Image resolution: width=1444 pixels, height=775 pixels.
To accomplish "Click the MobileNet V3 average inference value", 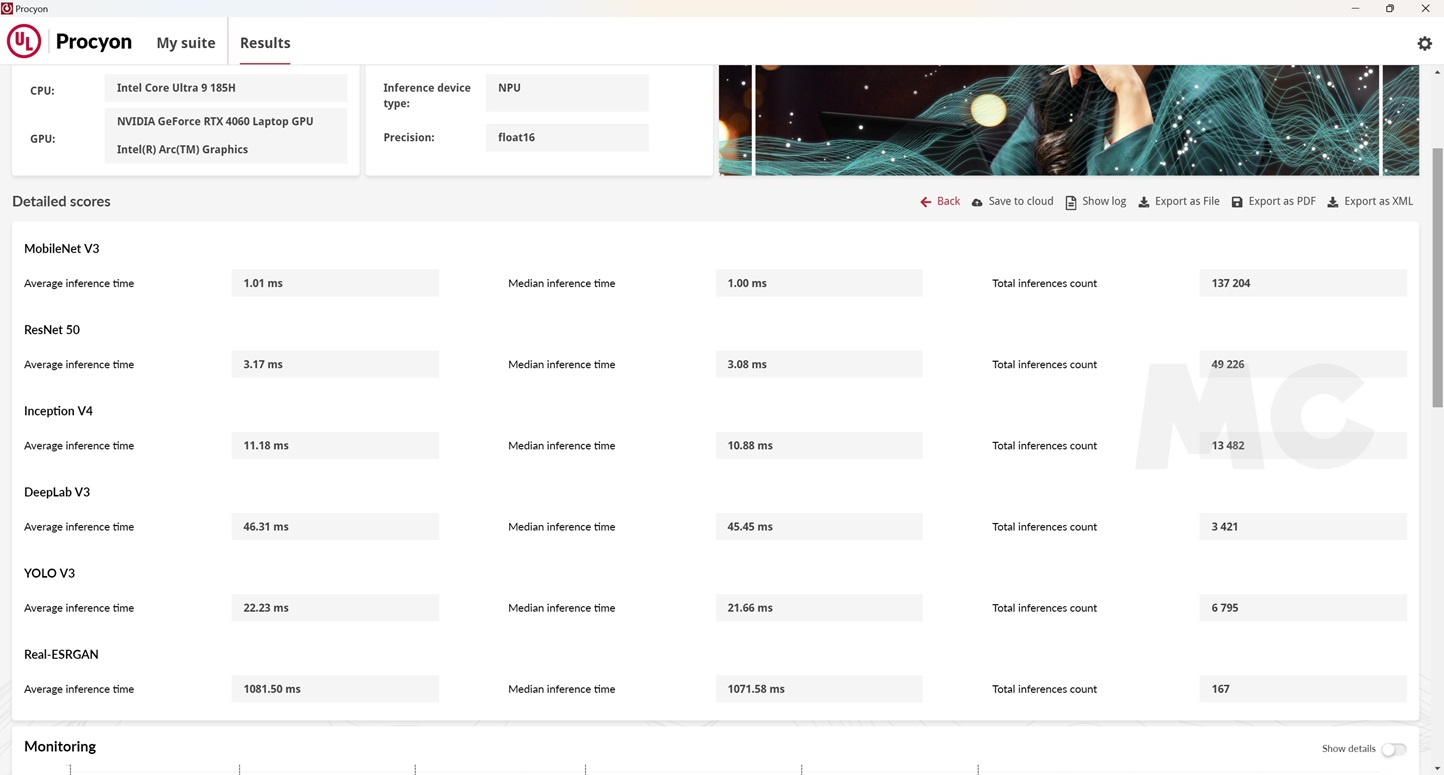I will point(334,283).
